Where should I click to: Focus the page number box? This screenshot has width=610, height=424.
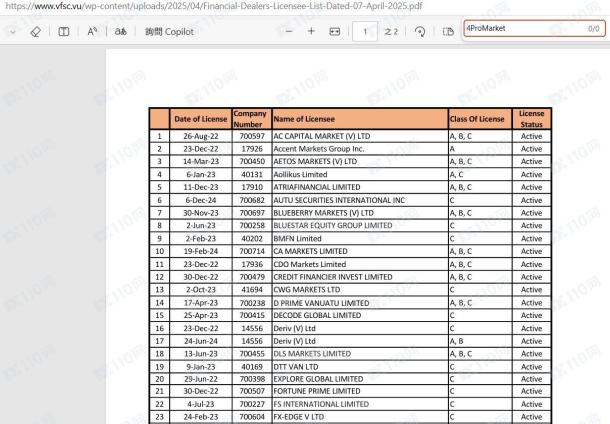click(x=365, y=32)
